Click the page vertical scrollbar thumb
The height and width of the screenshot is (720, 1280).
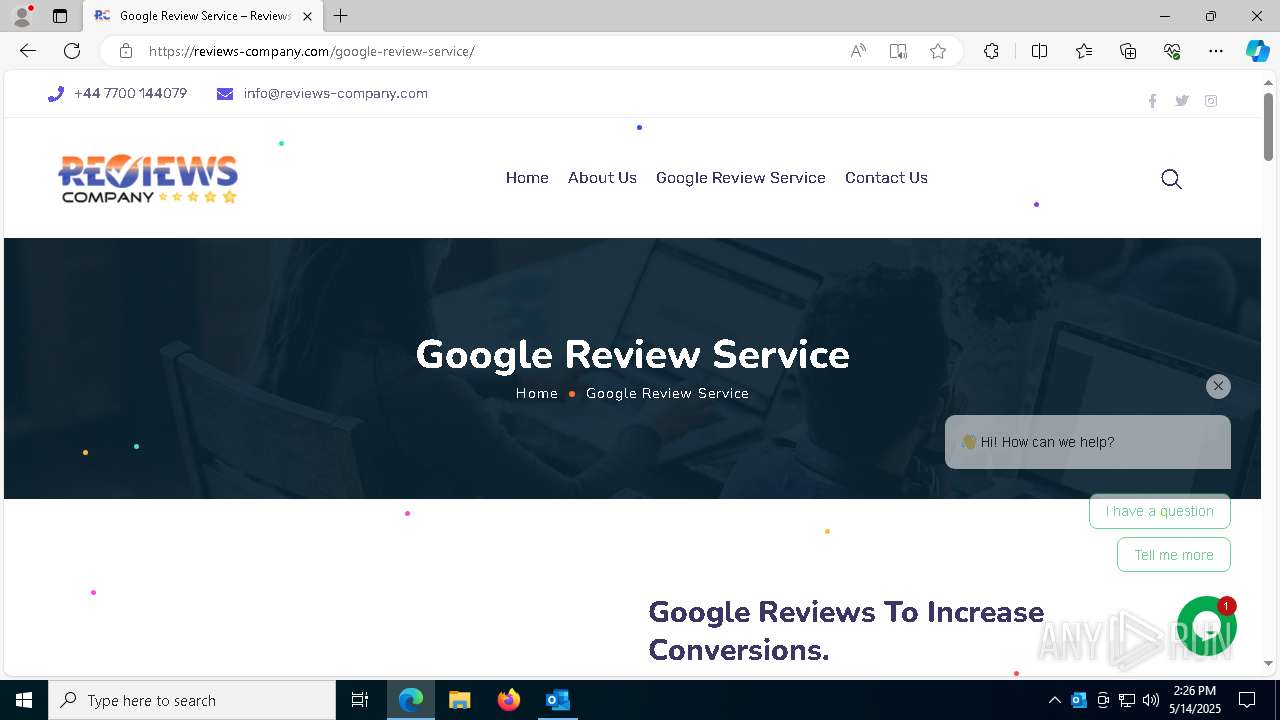[x=1268, y=126]
